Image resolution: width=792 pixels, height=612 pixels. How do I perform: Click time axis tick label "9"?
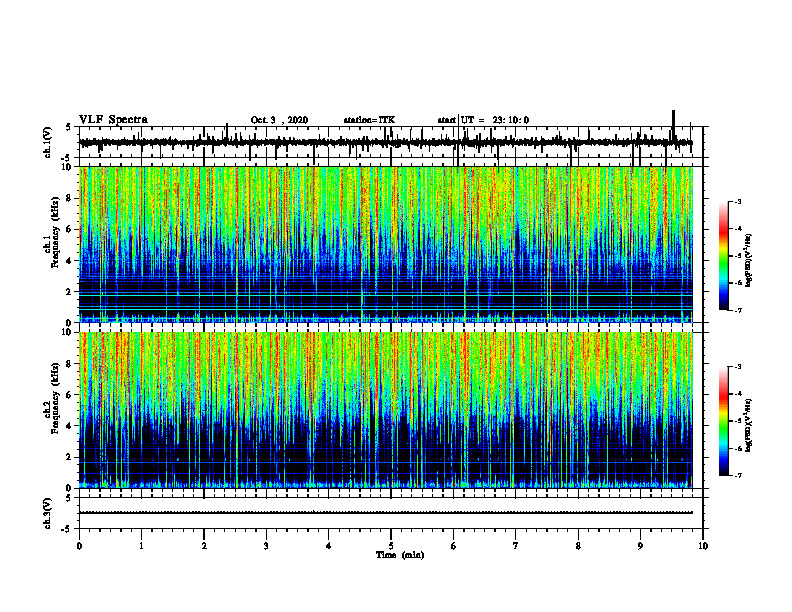(x=640, y=546)
